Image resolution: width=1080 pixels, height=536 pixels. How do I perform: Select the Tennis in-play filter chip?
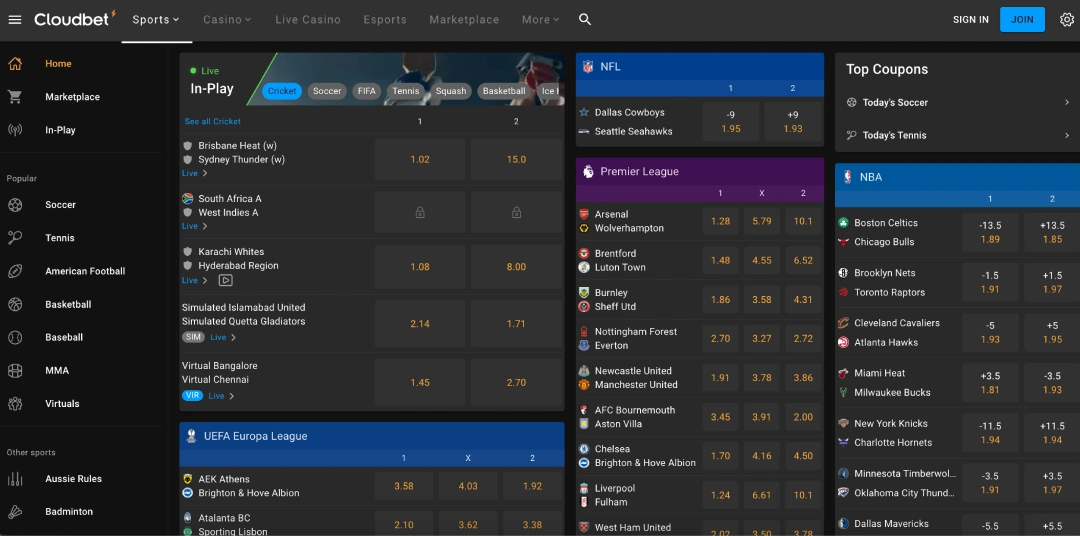406,91
